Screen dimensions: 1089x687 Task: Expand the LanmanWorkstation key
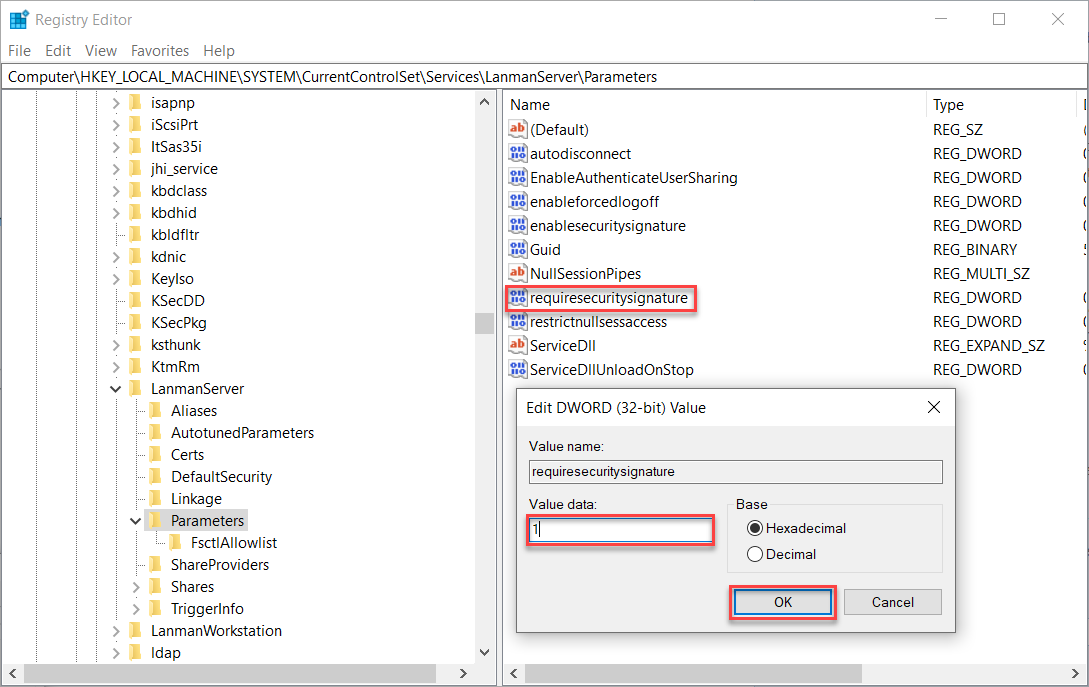pos(116,630)
